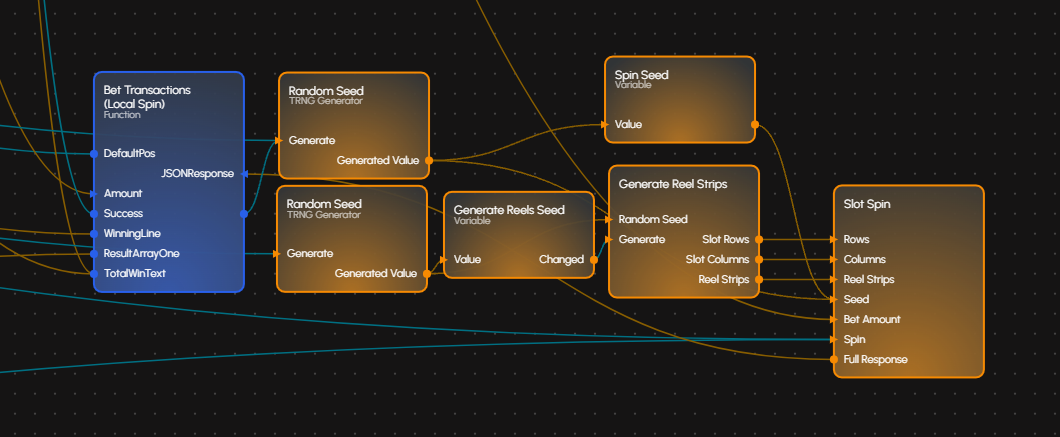Click the Value input port on Generate Reels Seed
The height and width of the screenshot is (437, 1060).
tap(443, 259)
